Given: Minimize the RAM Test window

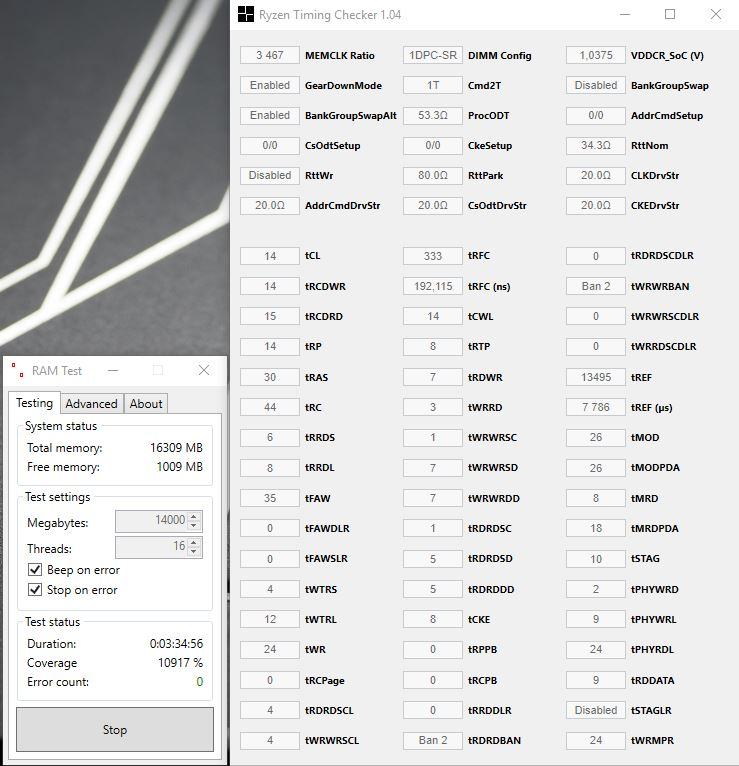Looking at the screenshot, I should (113, 370).
